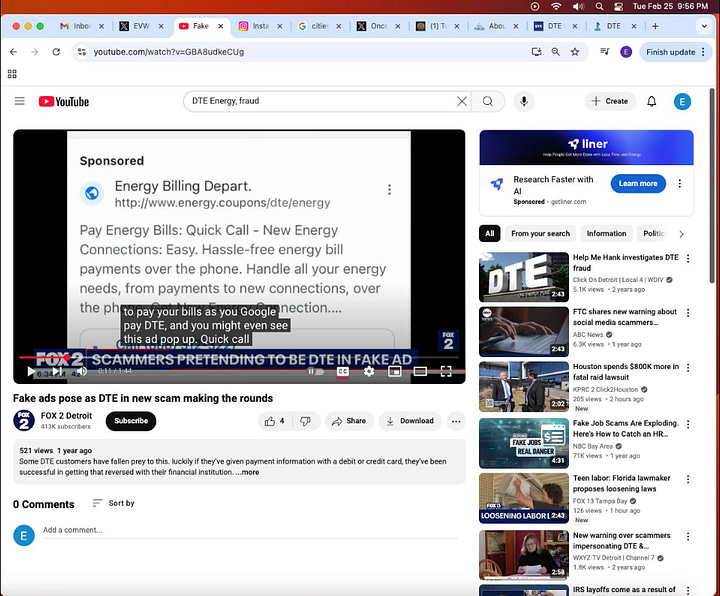720x596 pixels.
Task: Clear the search box with X icon
Action: [x=462, y=101]
